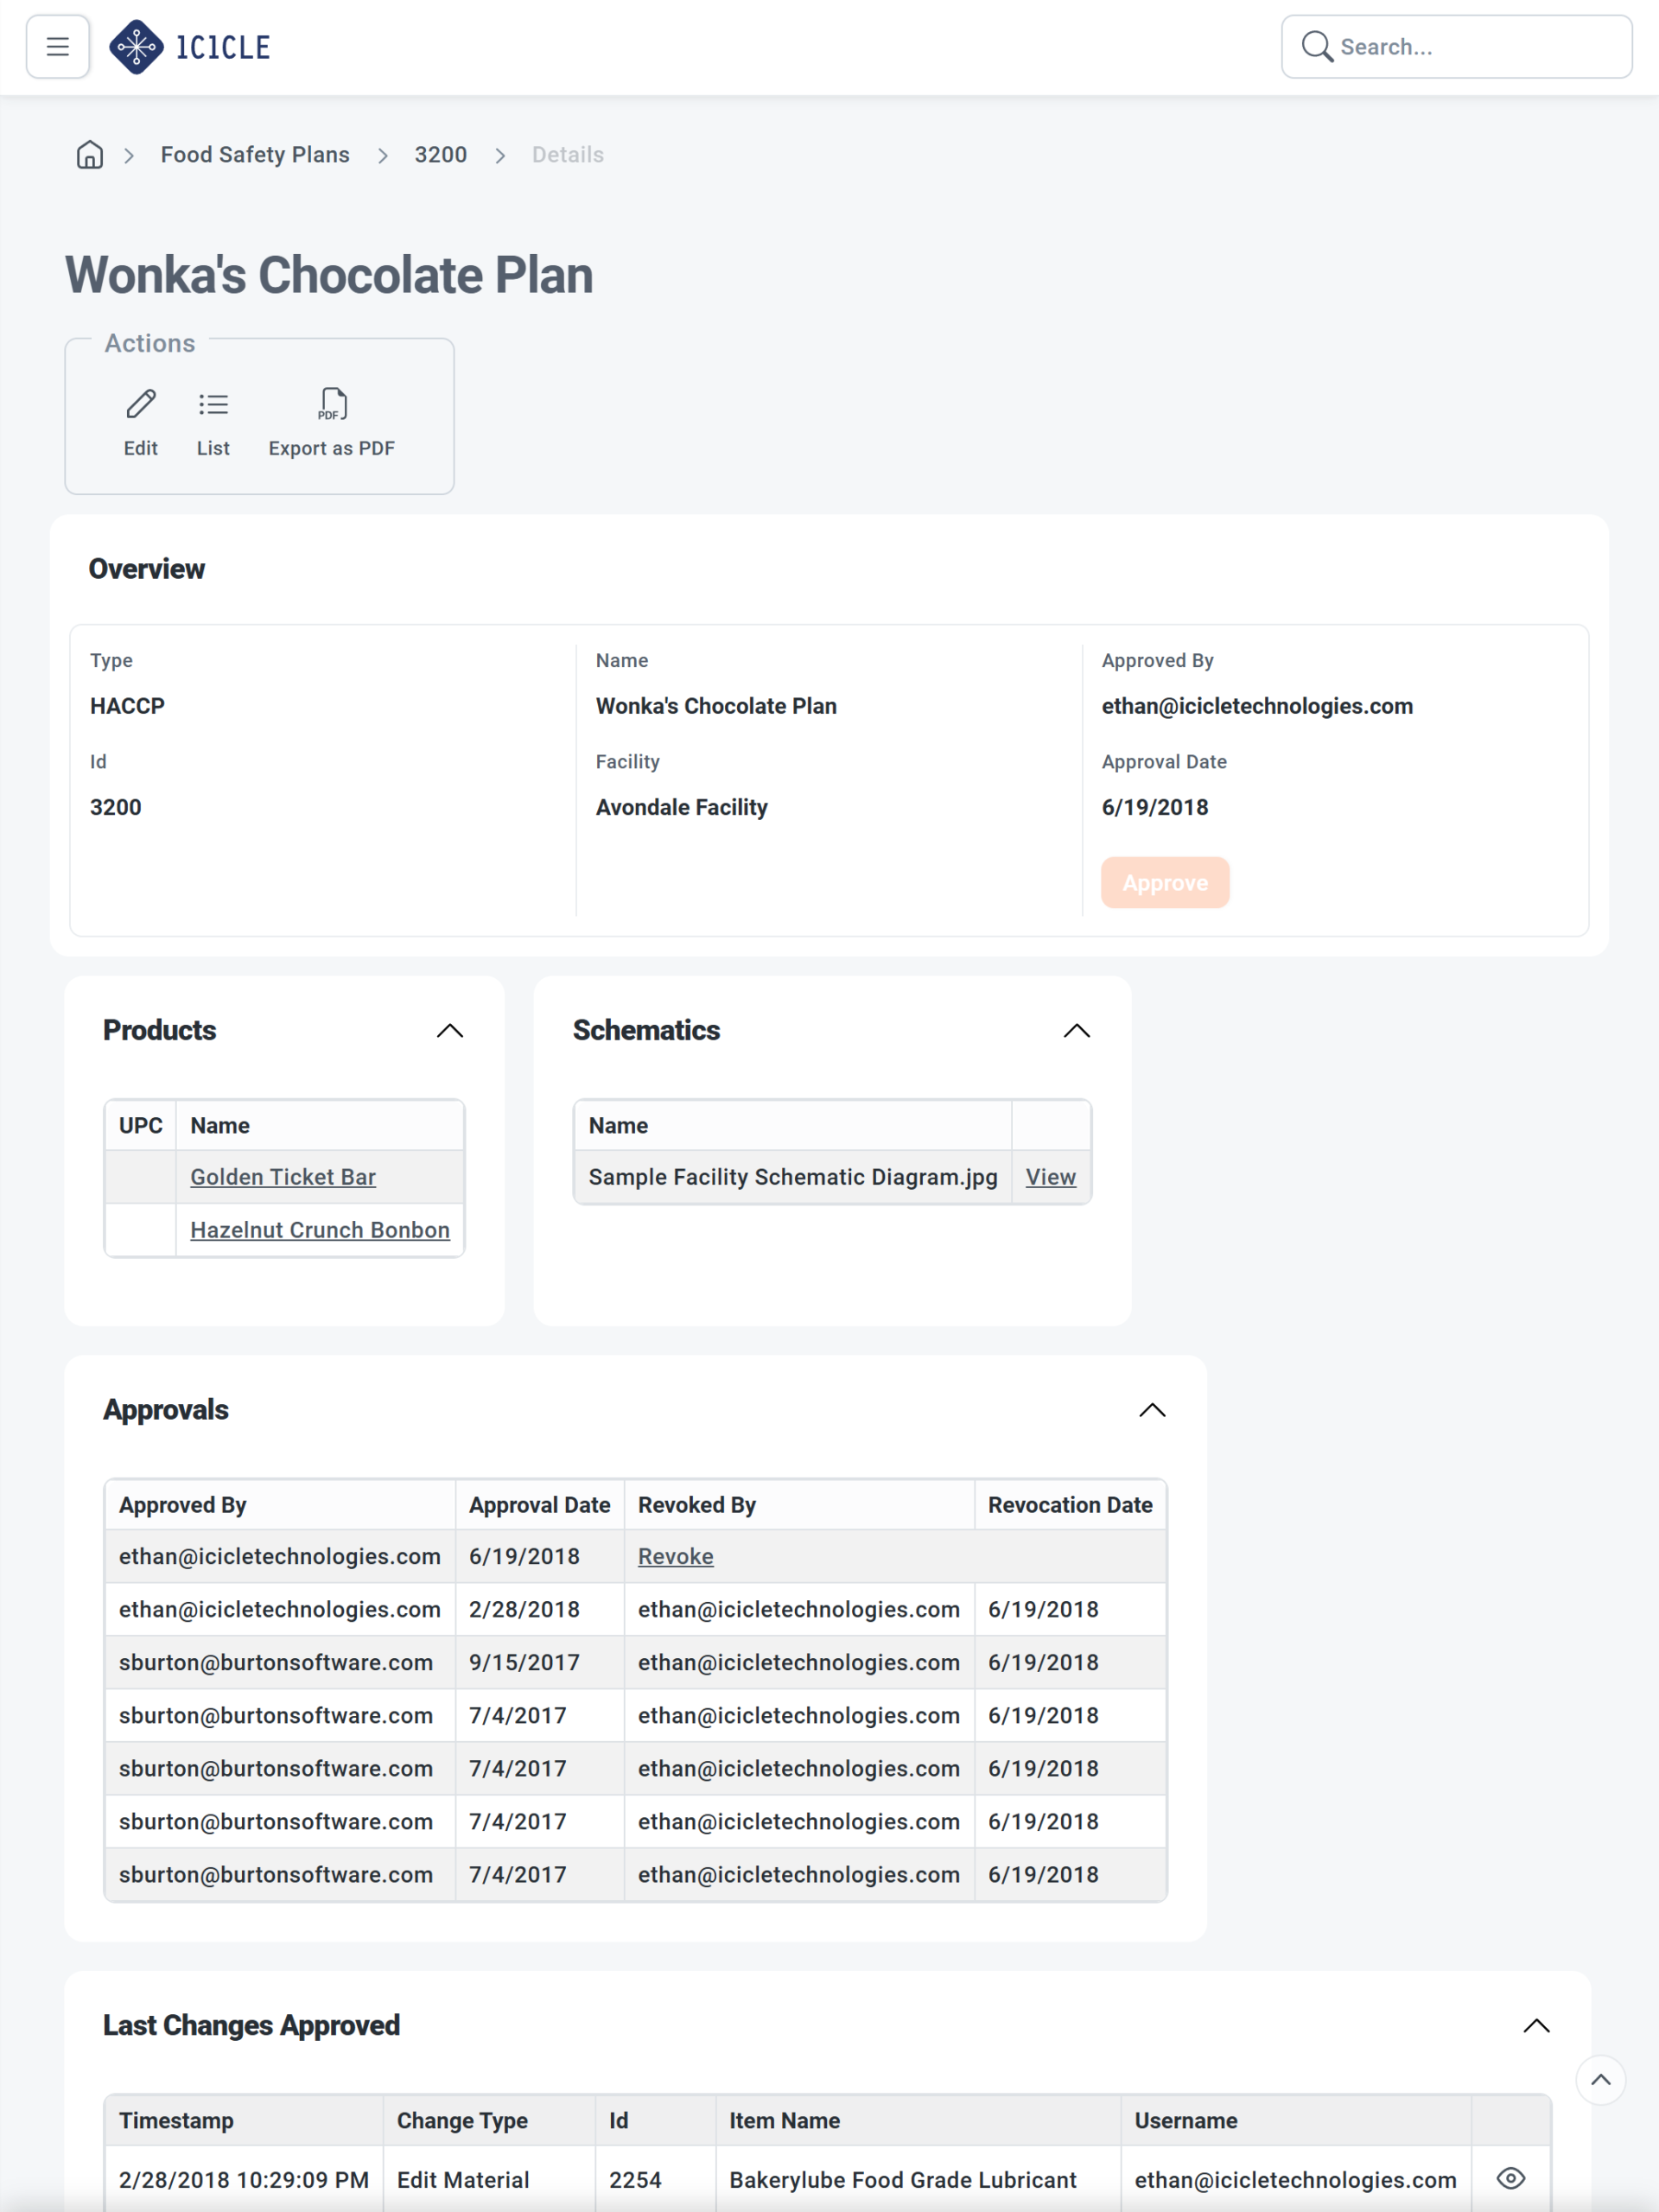
Task: Click the Overview approved-by email value
Action: pos(1257,706)
